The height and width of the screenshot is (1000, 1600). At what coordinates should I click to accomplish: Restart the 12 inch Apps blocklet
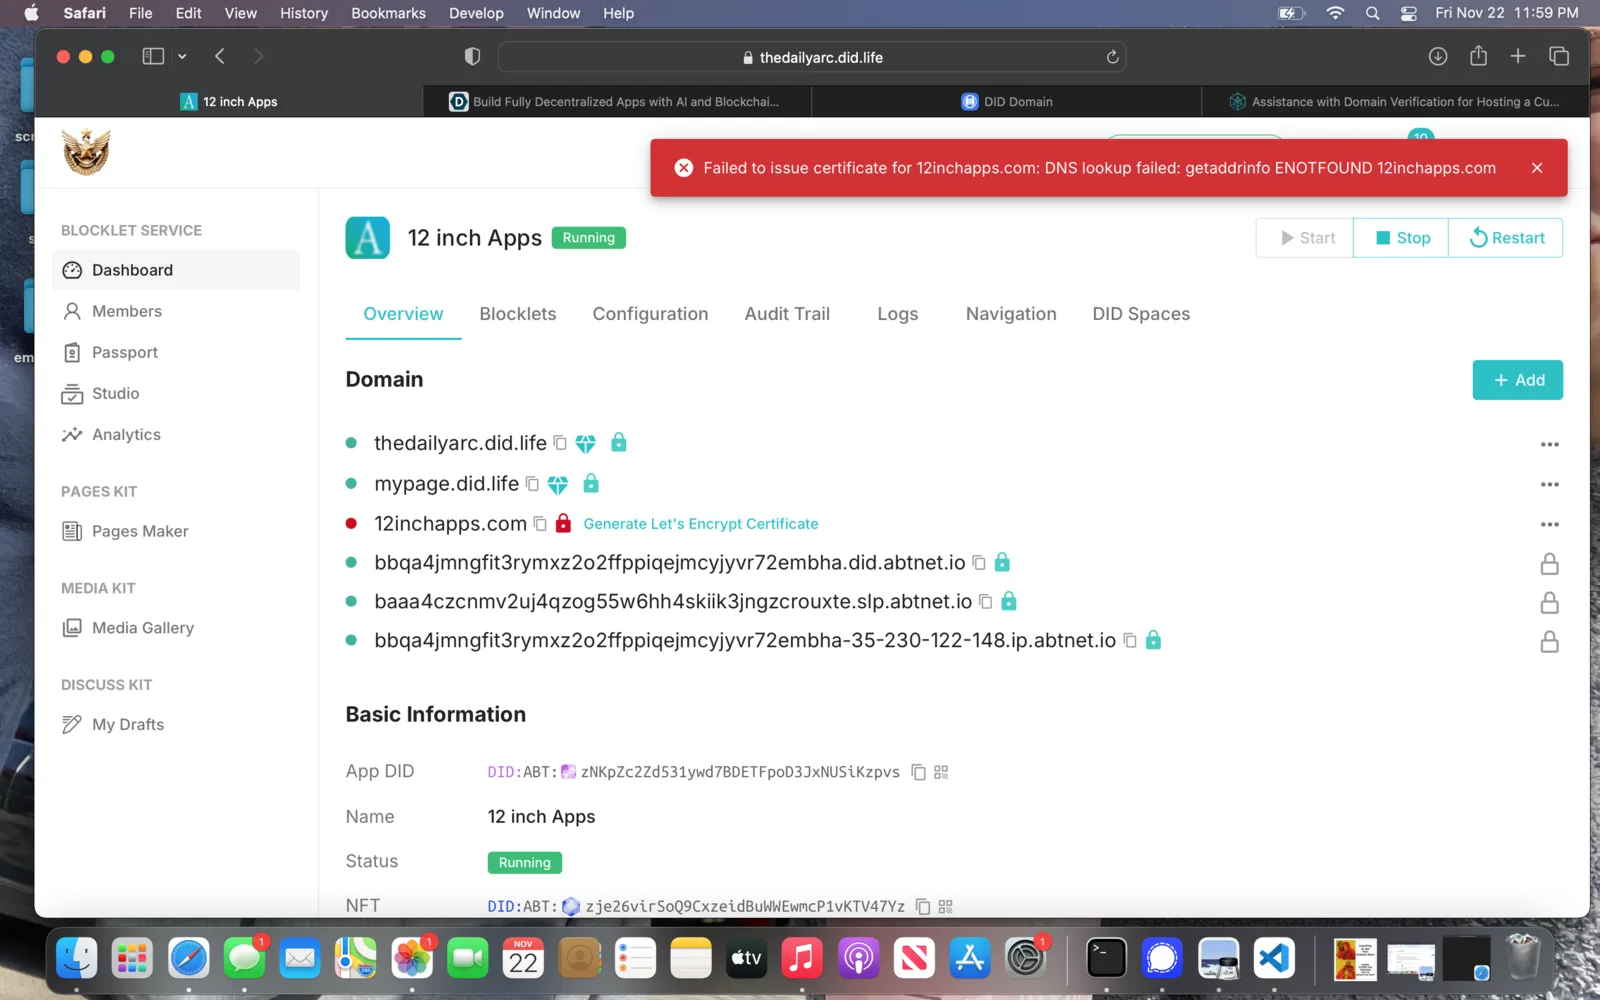[x=1506, y=238]
